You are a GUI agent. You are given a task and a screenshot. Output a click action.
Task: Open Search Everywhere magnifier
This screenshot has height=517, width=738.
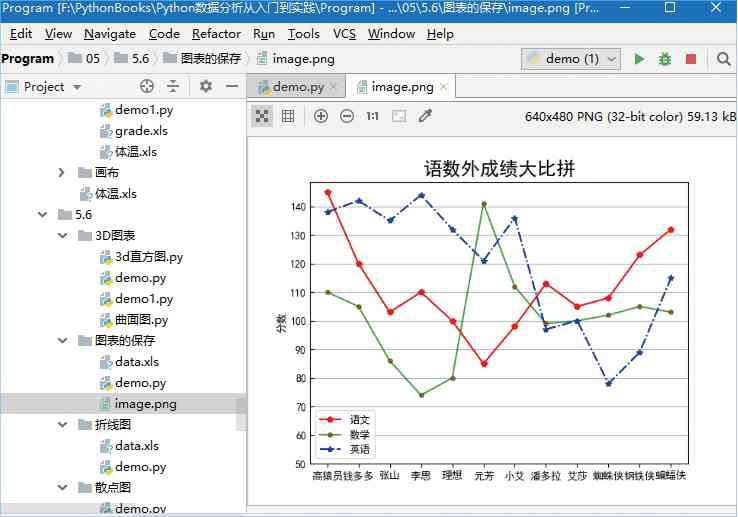click(723, 59)
